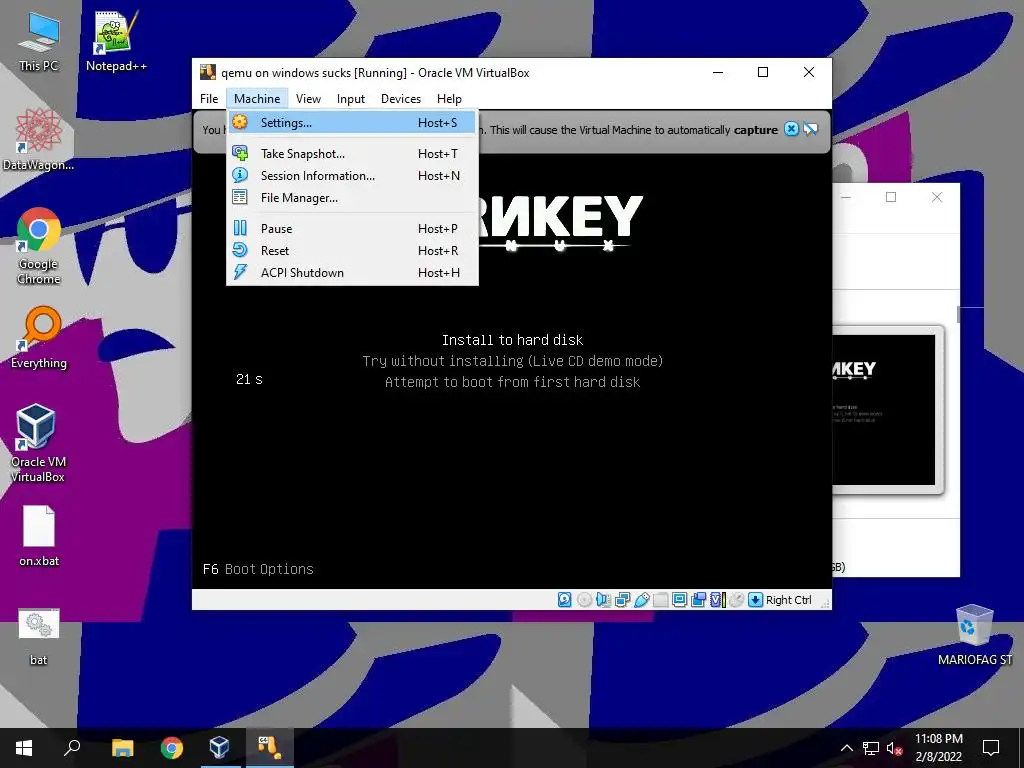
Task: Click the keyboard capture arrow icon
Action: point(756,600)
